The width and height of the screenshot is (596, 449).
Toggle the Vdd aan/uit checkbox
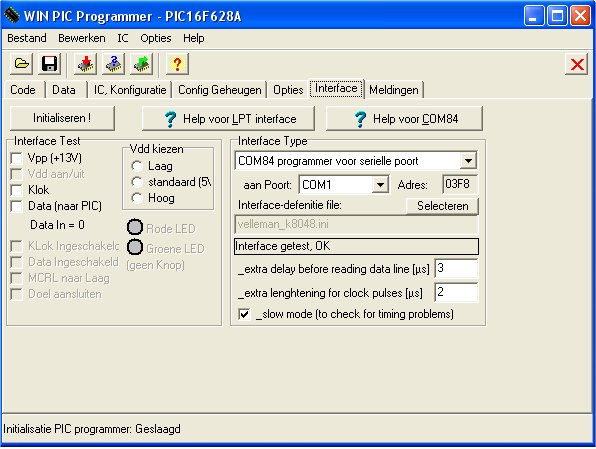pos(16,174)
